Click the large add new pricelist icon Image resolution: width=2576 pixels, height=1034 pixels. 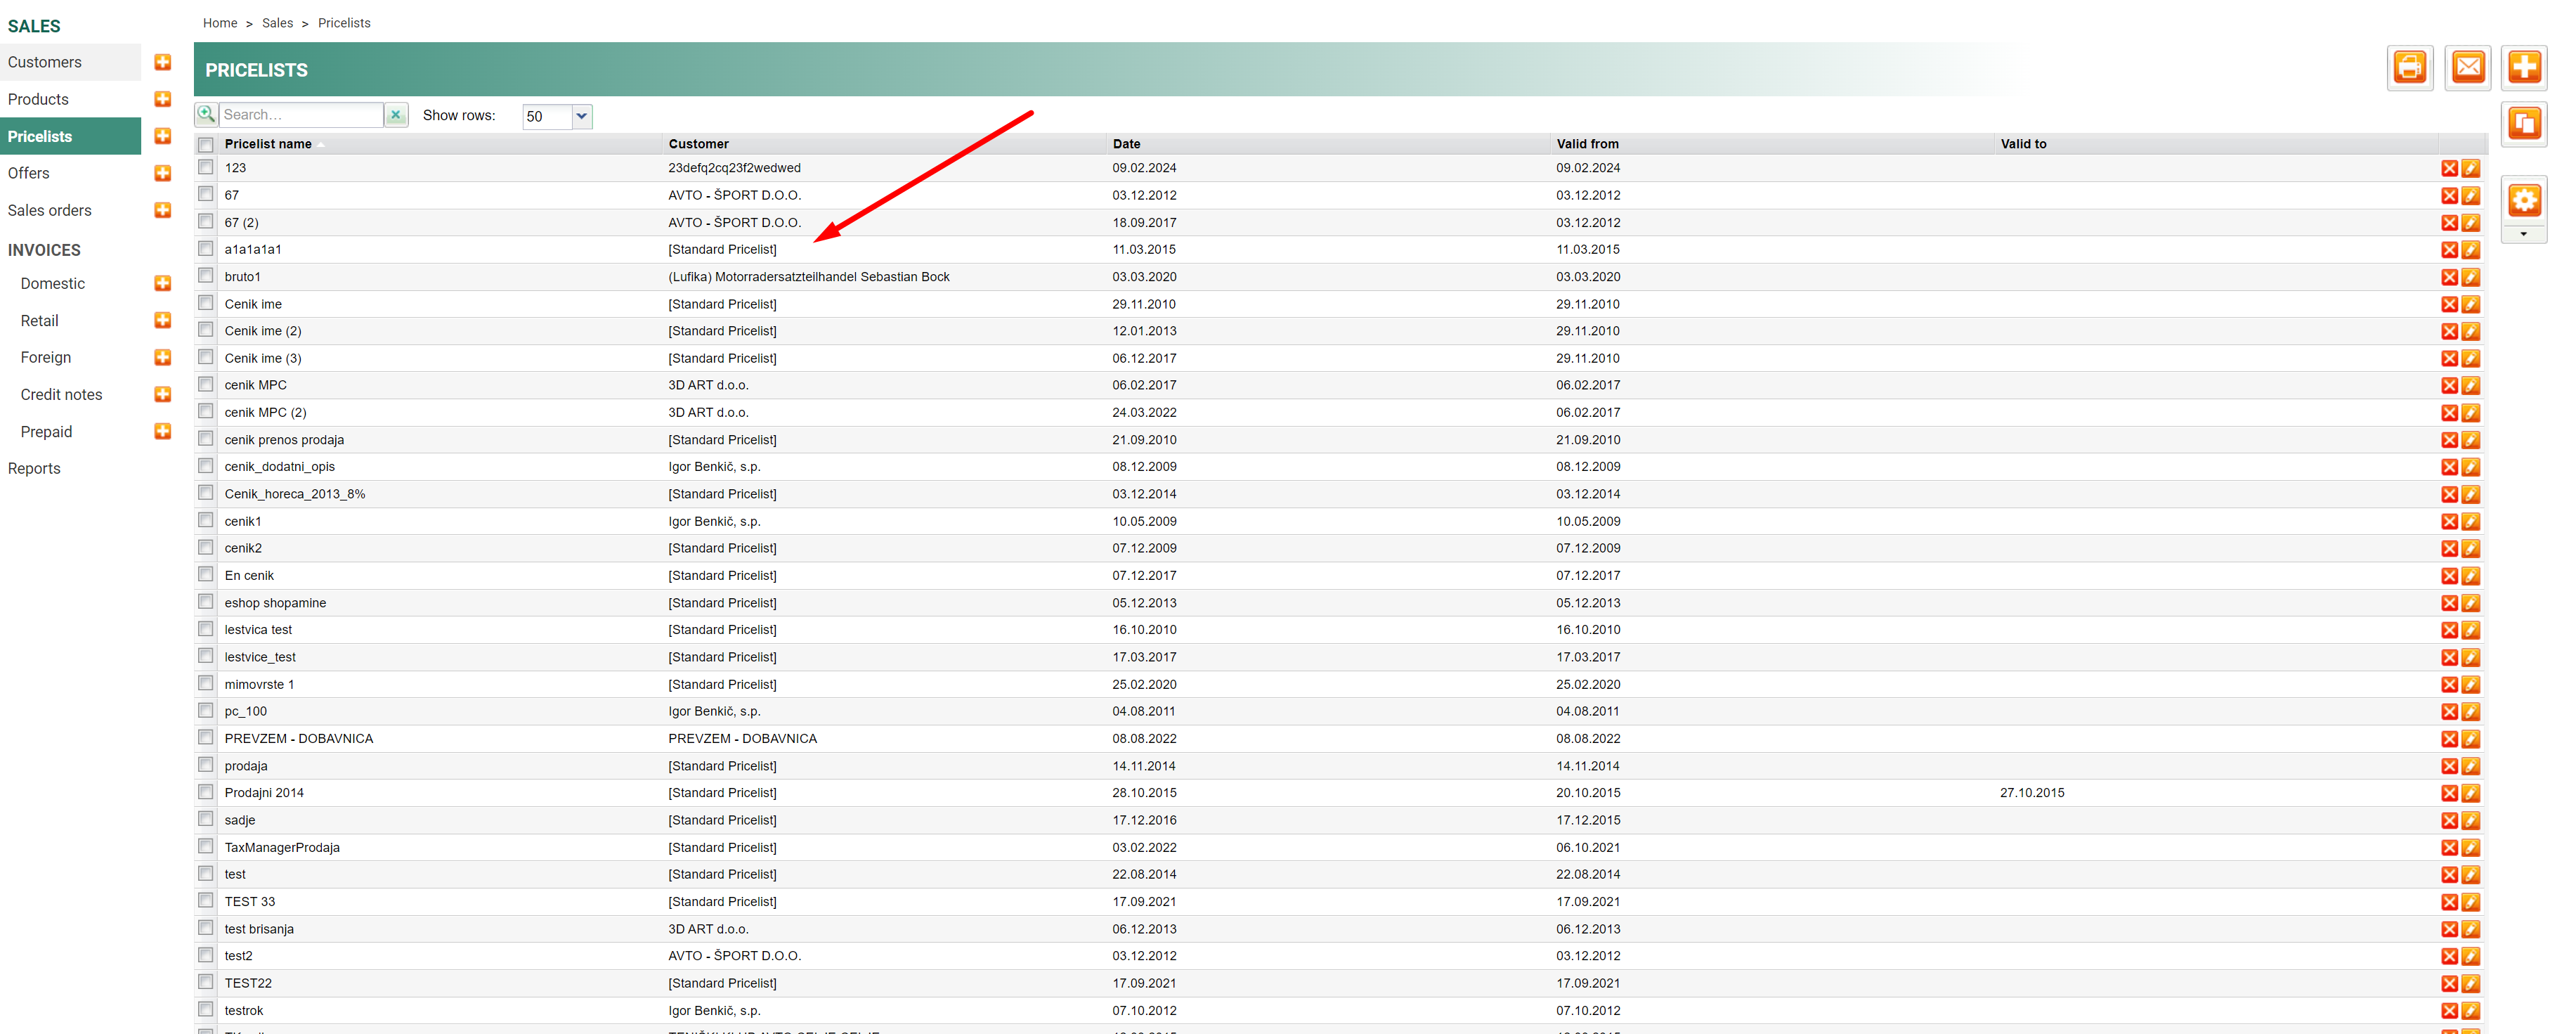pyautogui.click(x=2523, y=68)
